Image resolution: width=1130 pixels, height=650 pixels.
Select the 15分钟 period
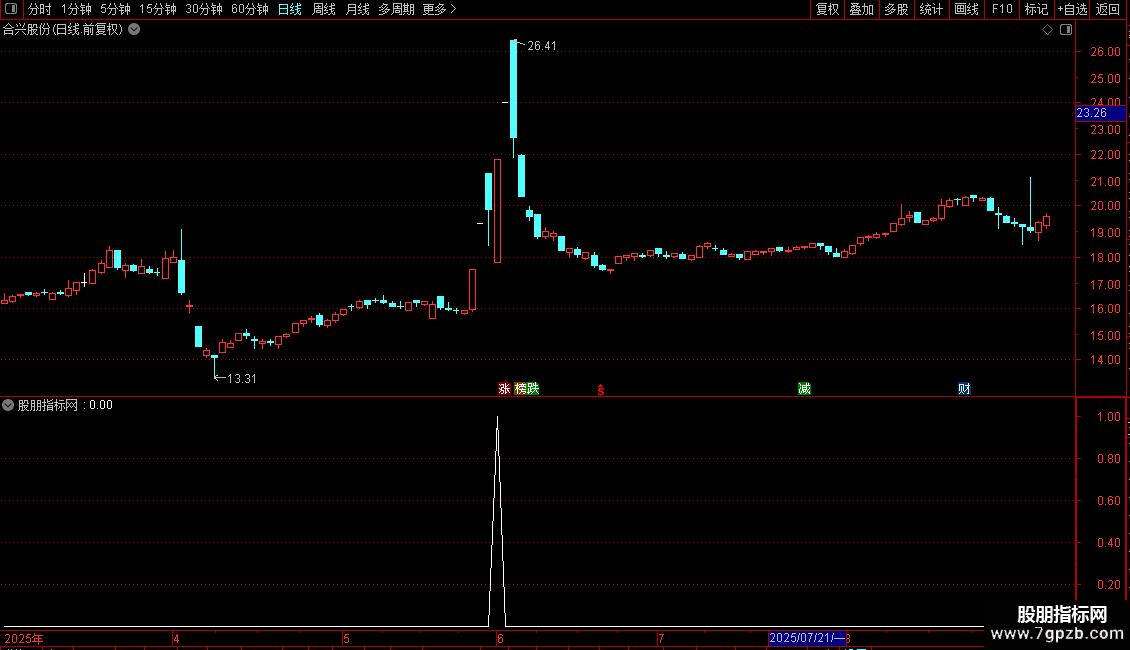coord(158,9)
